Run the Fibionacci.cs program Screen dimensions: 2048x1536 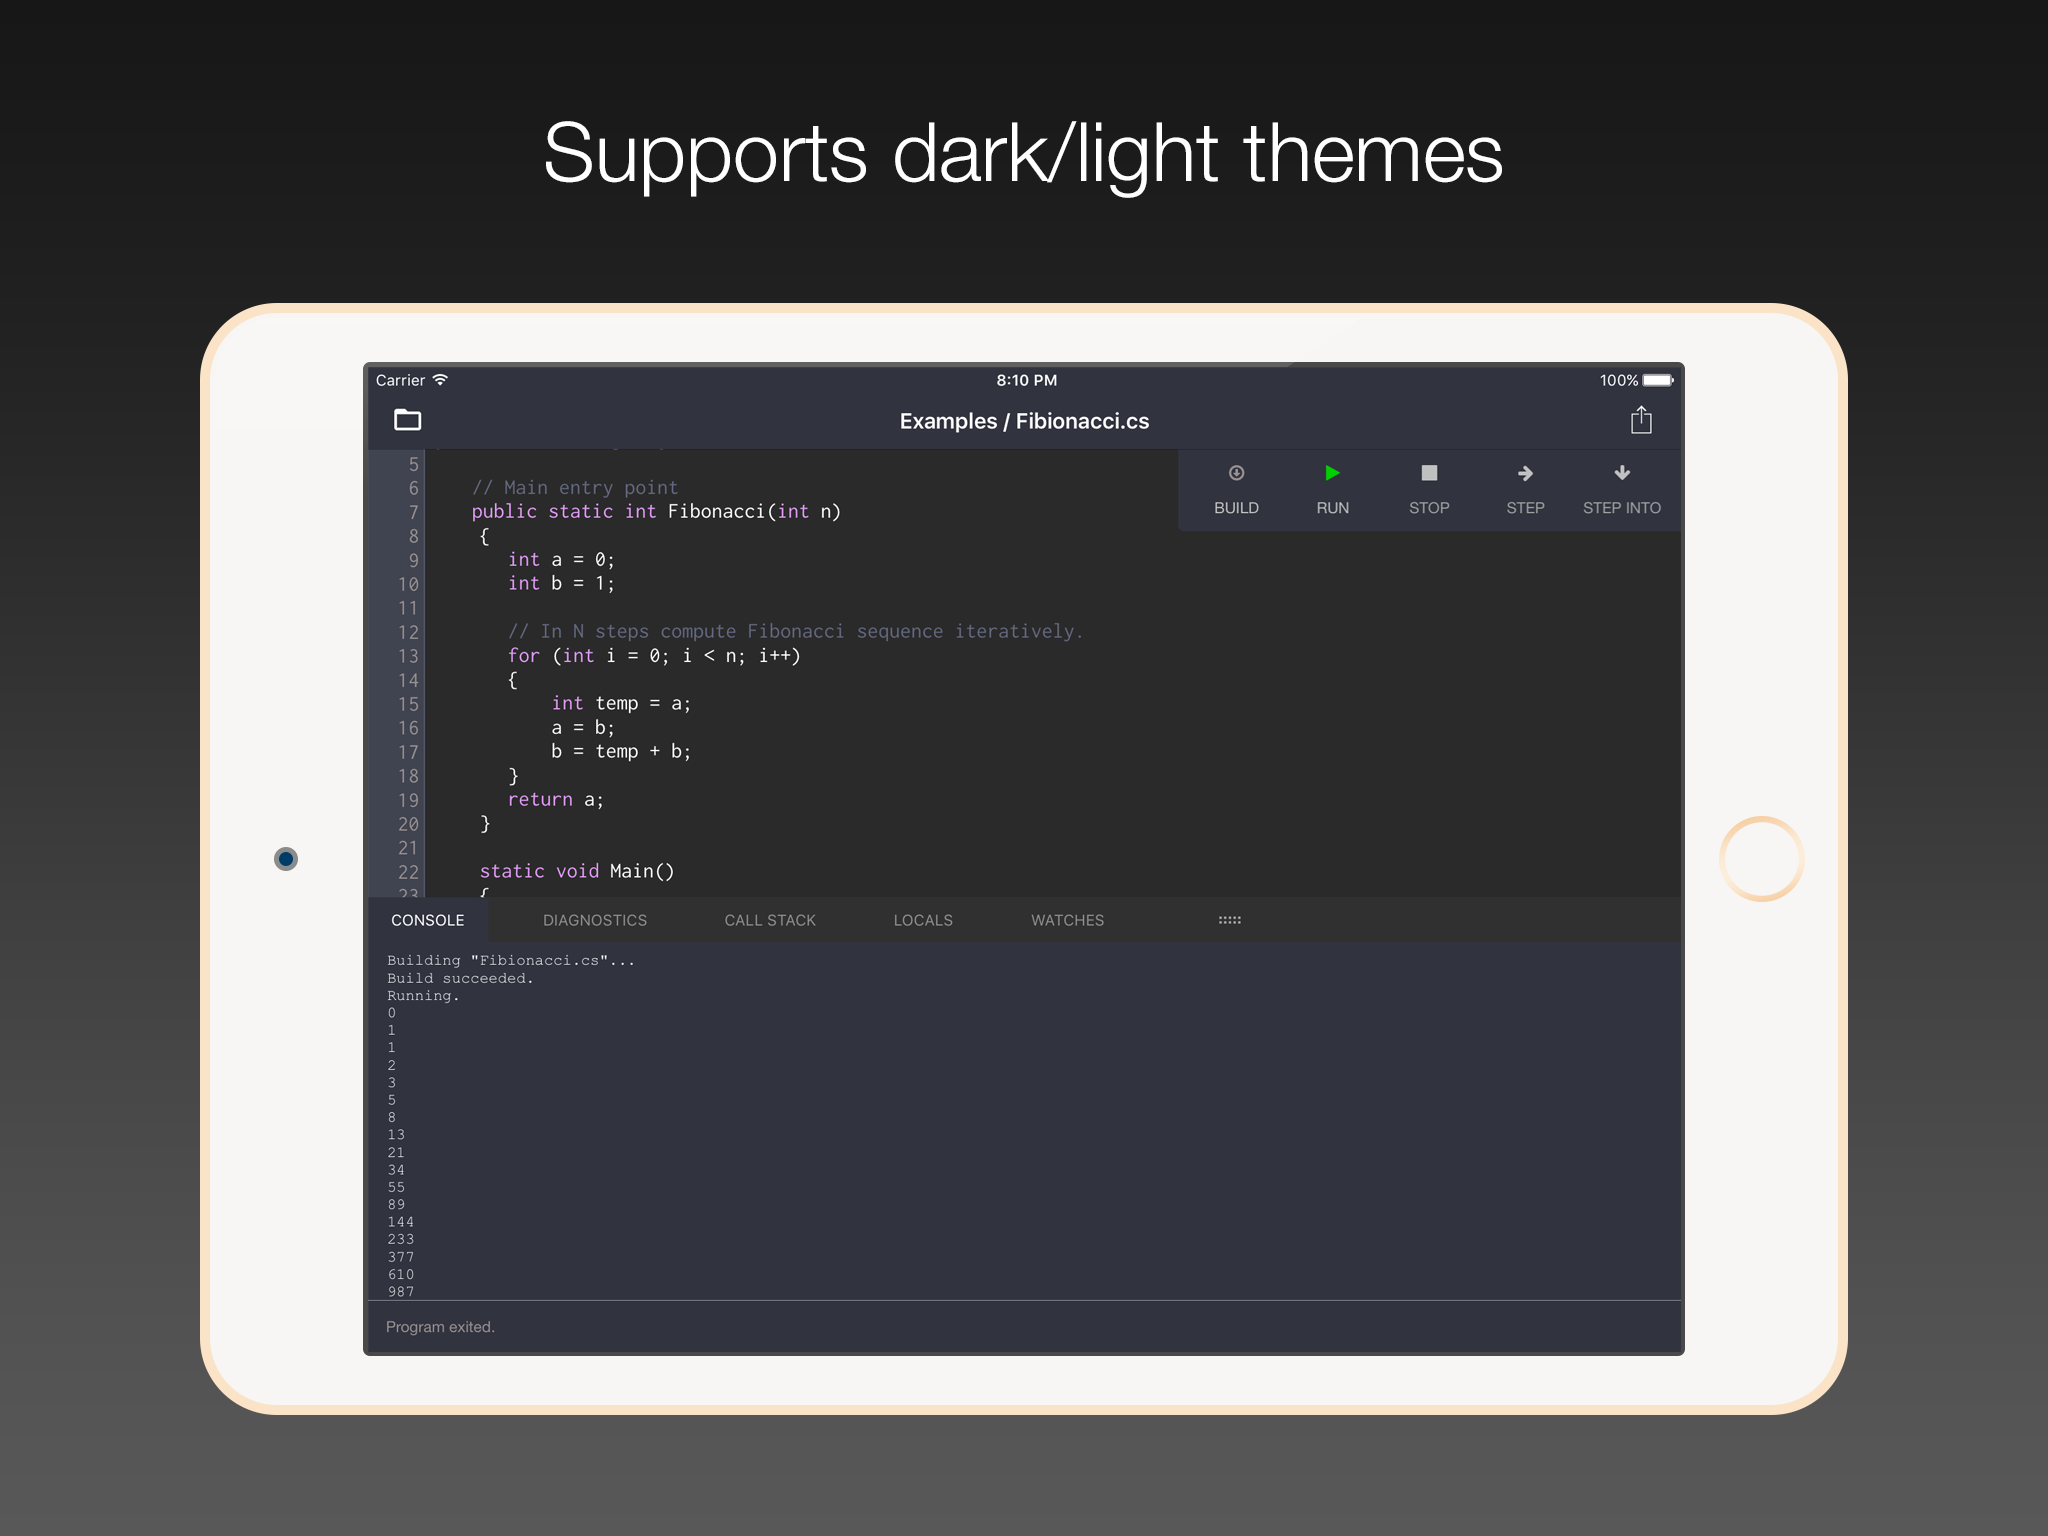[1331, 489]
